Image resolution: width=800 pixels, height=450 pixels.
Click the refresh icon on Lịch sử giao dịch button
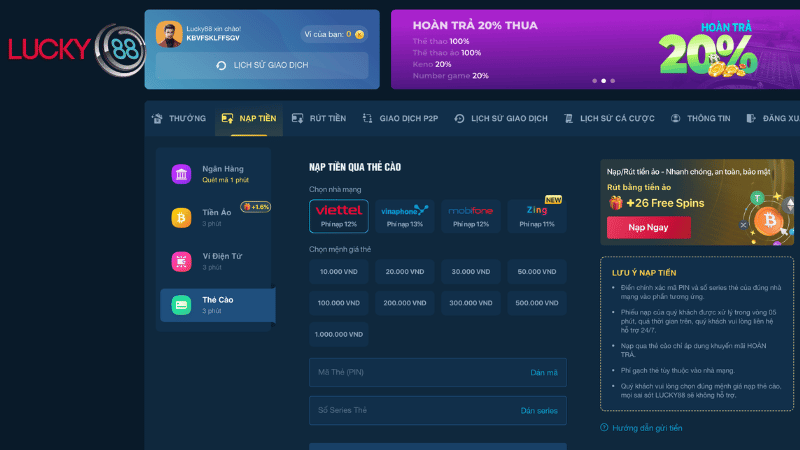(221, 65)
